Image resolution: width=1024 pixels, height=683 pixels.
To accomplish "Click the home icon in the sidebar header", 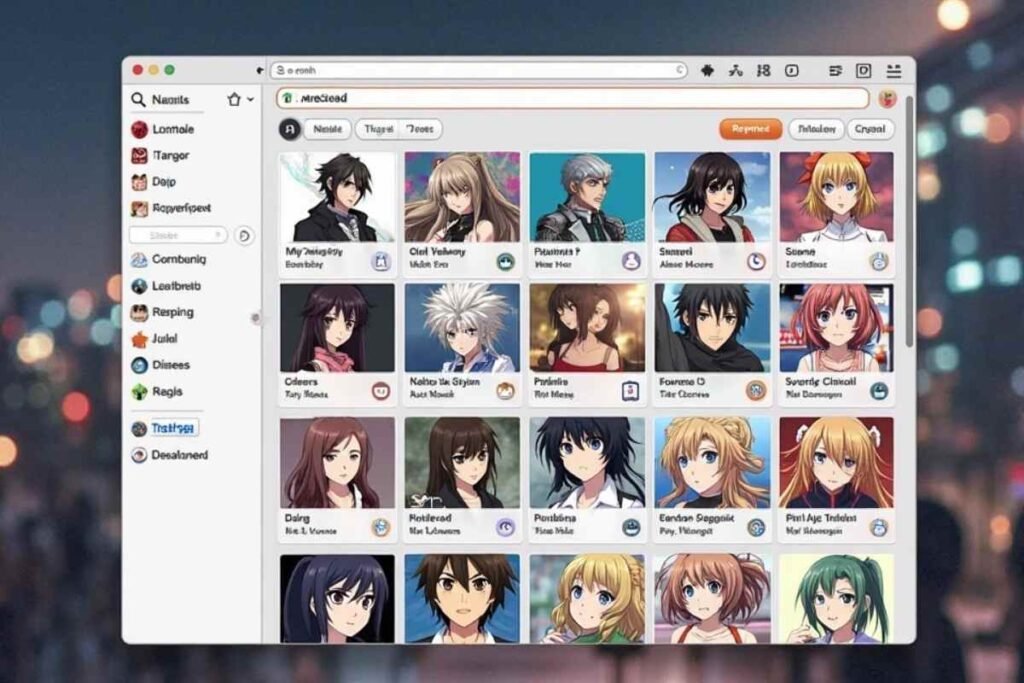I will (234, 99).
